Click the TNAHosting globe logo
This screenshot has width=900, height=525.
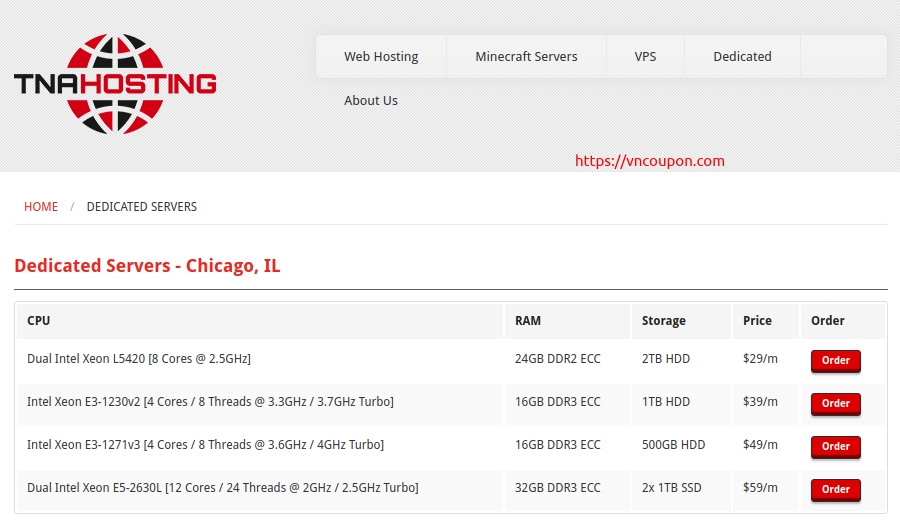coord(115,83)
